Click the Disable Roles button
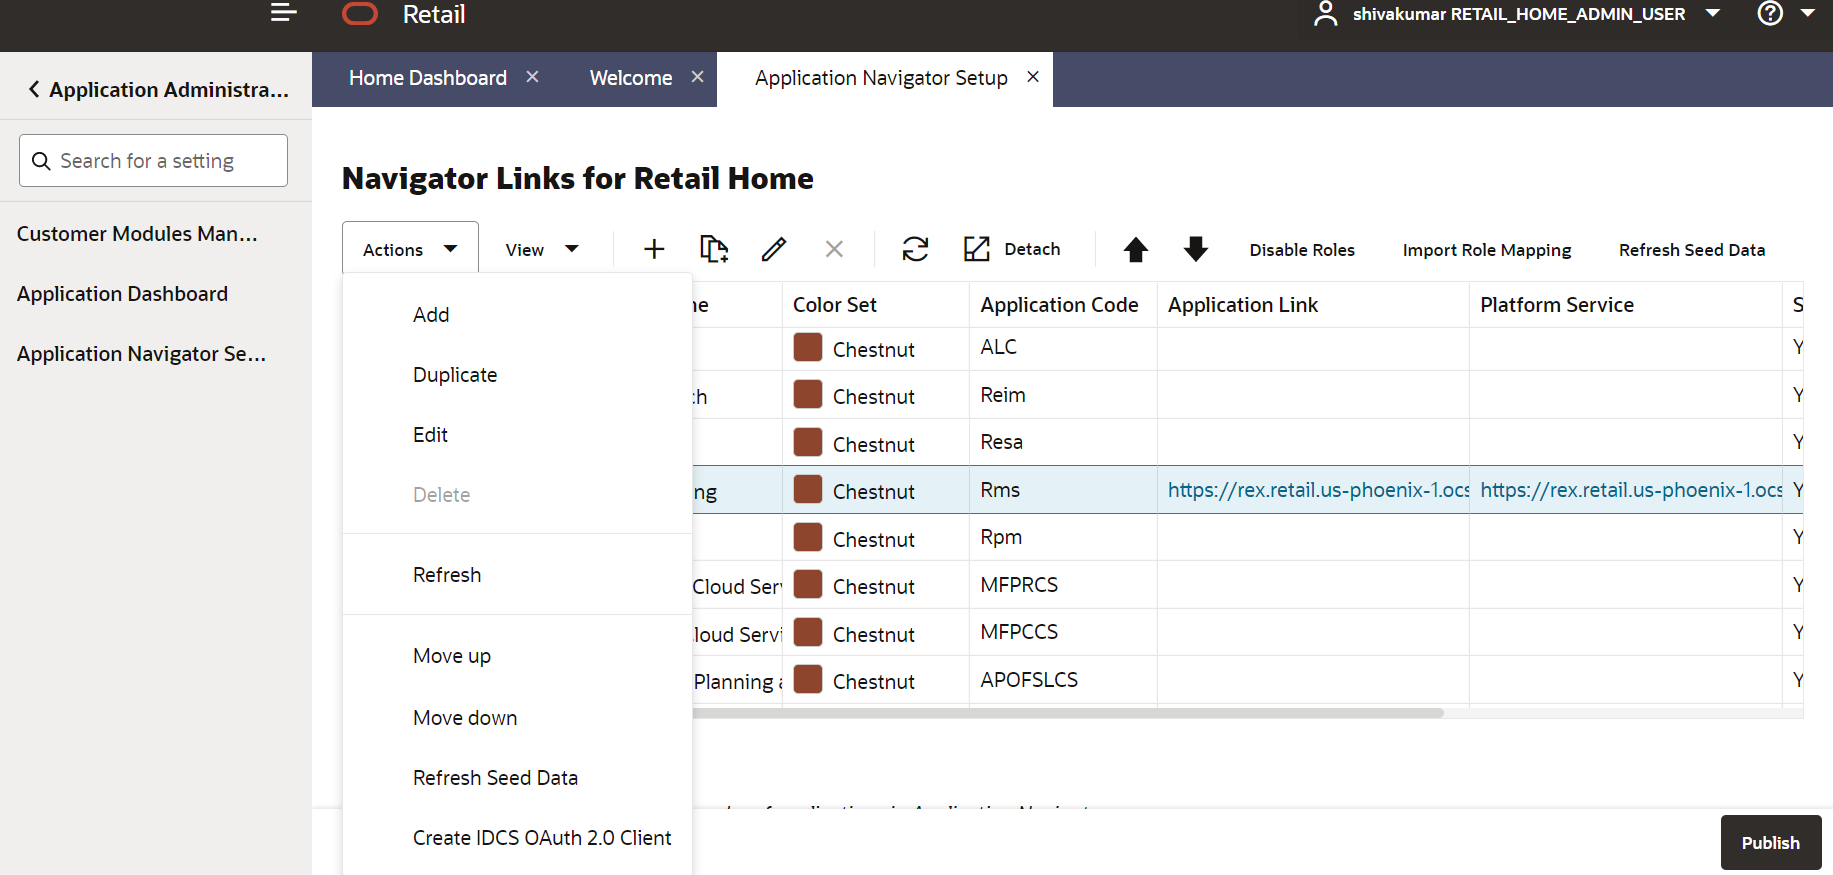The width and height of the screenshot is (1833, 875). (x=1302, y=250)
